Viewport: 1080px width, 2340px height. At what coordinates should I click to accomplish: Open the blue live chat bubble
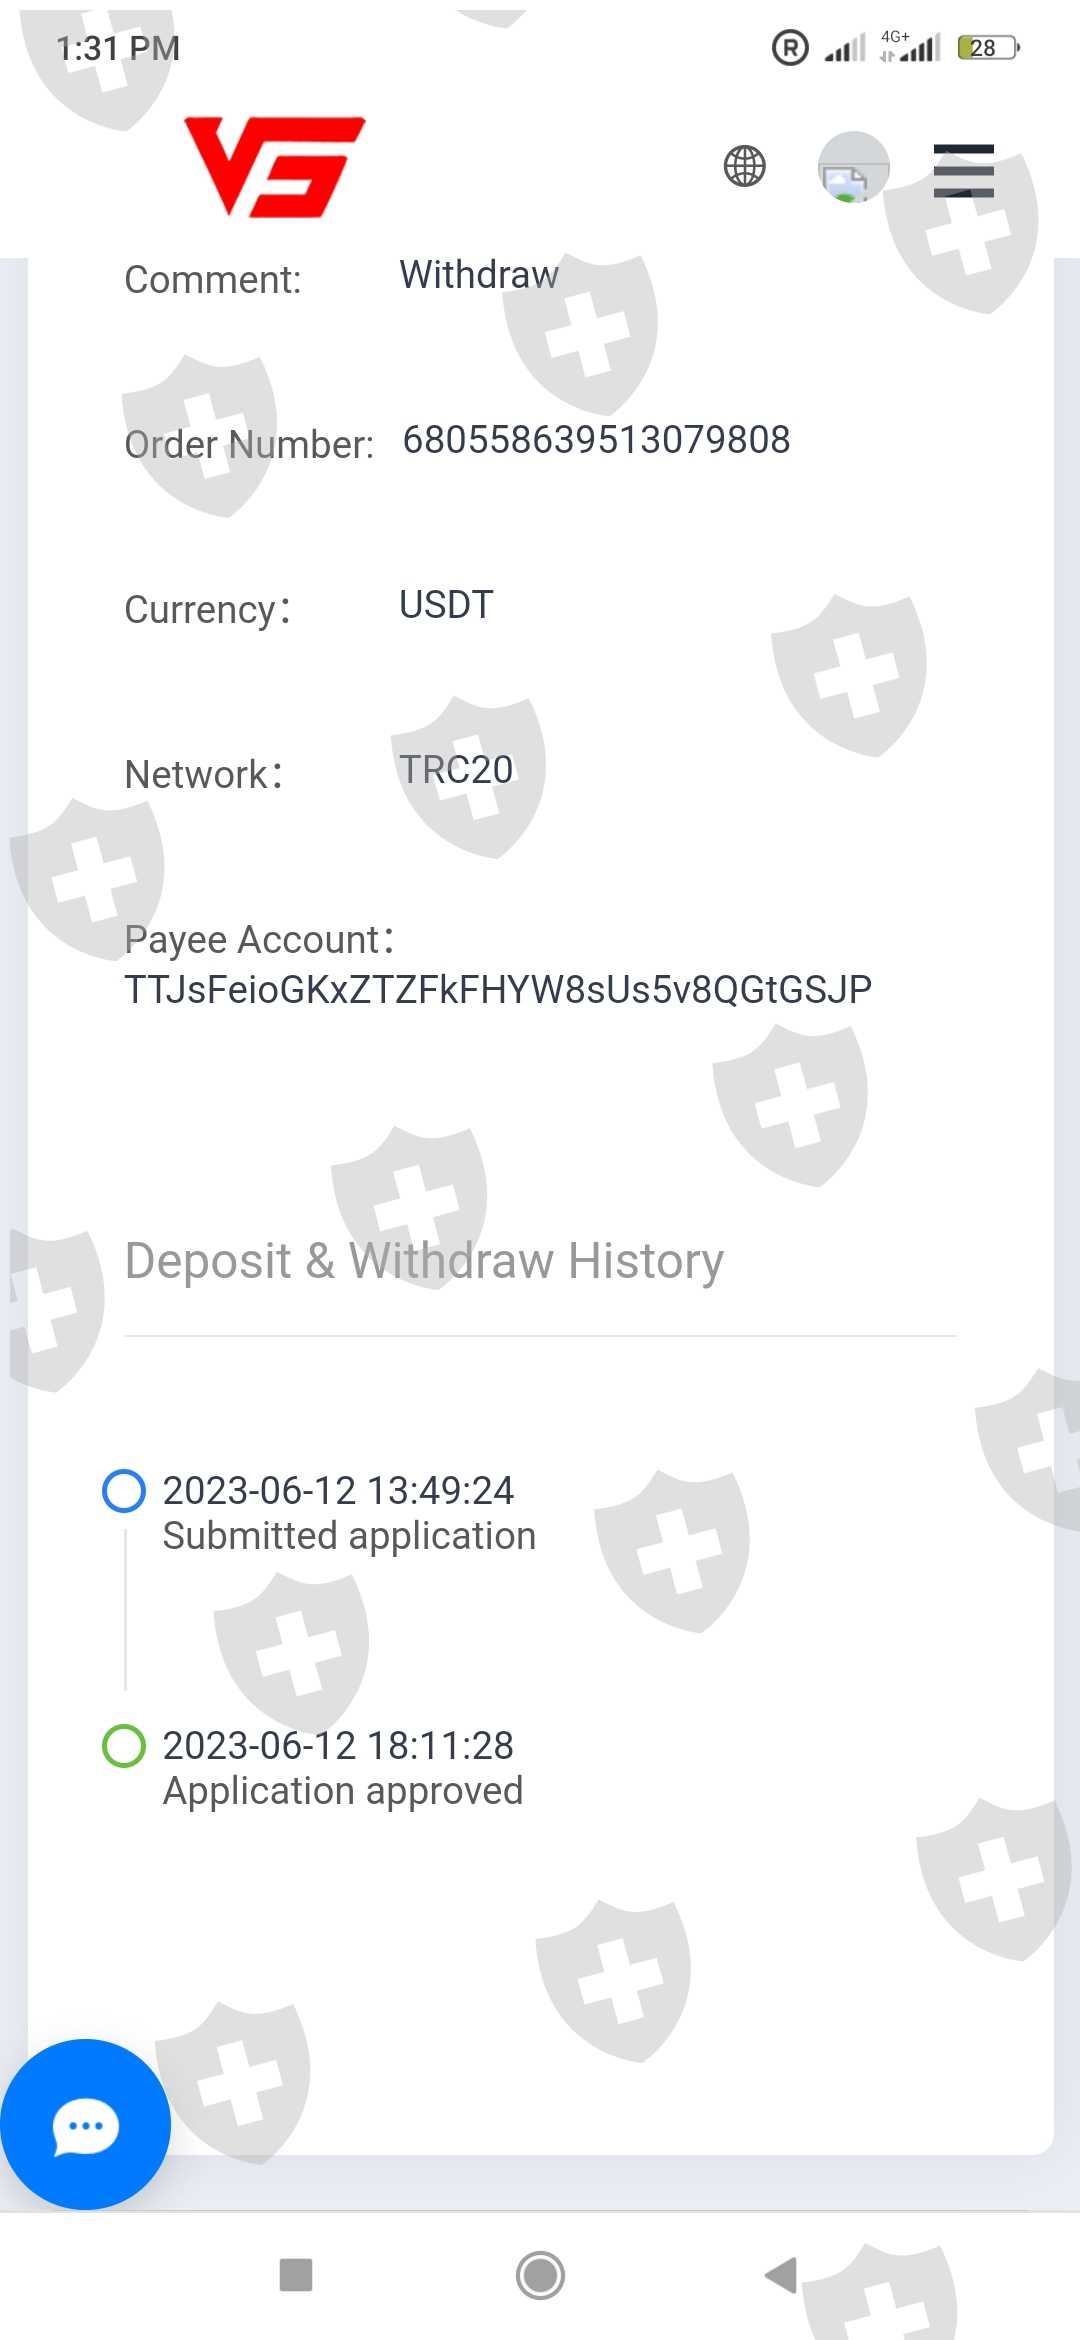tap(85, 2124)
